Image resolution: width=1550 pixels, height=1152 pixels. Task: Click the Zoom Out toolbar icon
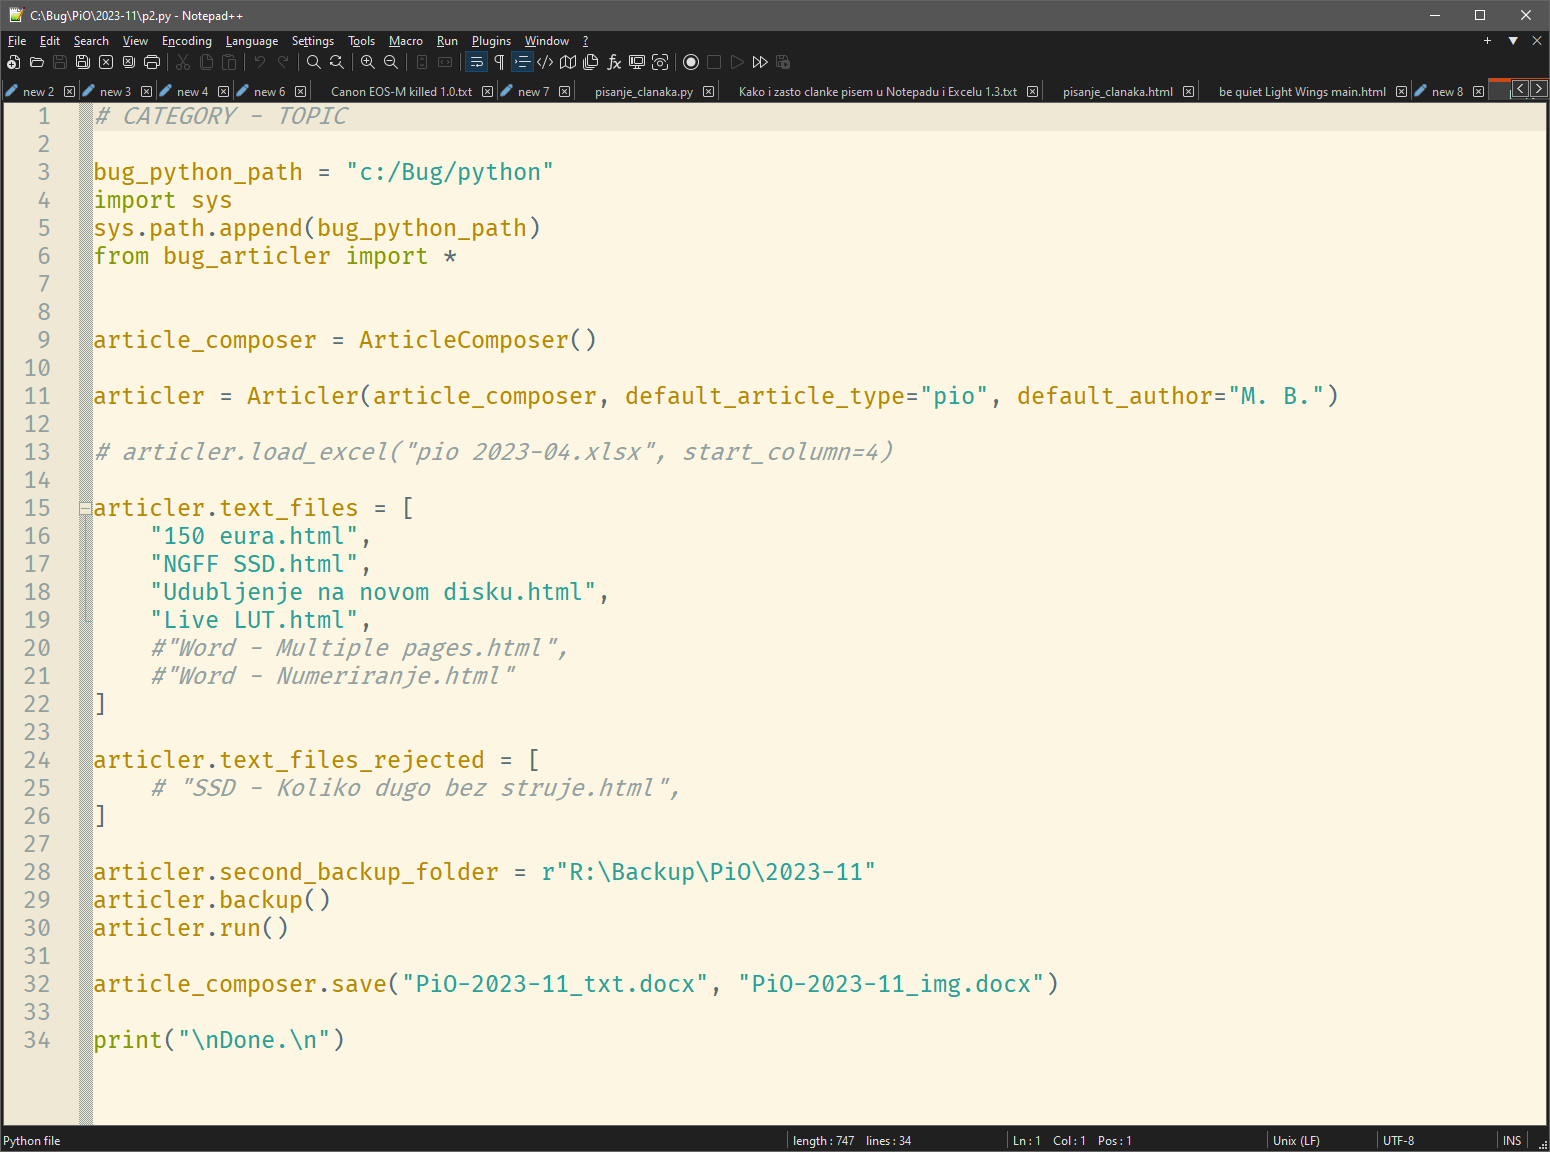point(391,62)
